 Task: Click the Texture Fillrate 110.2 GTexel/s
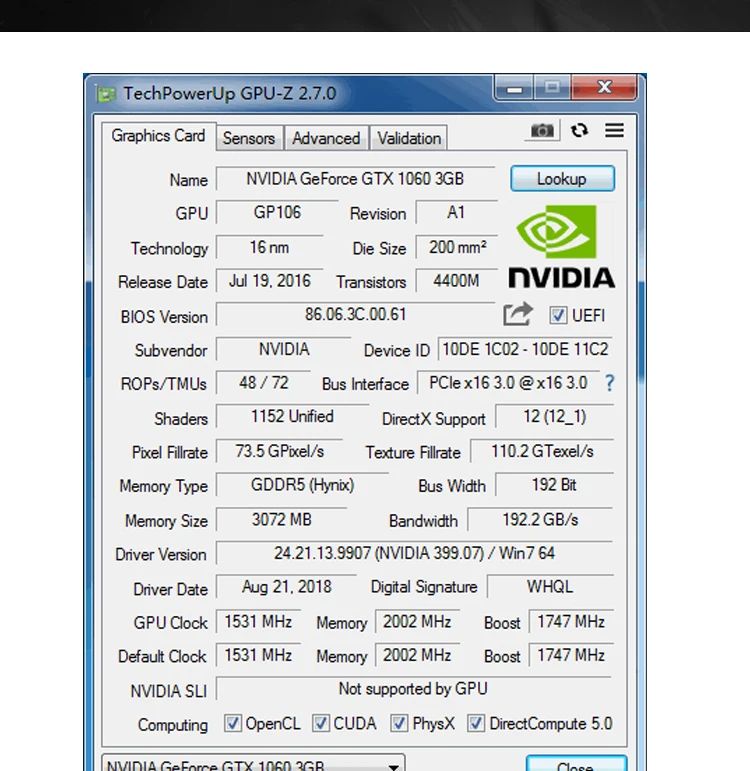[x=542, y=451]
